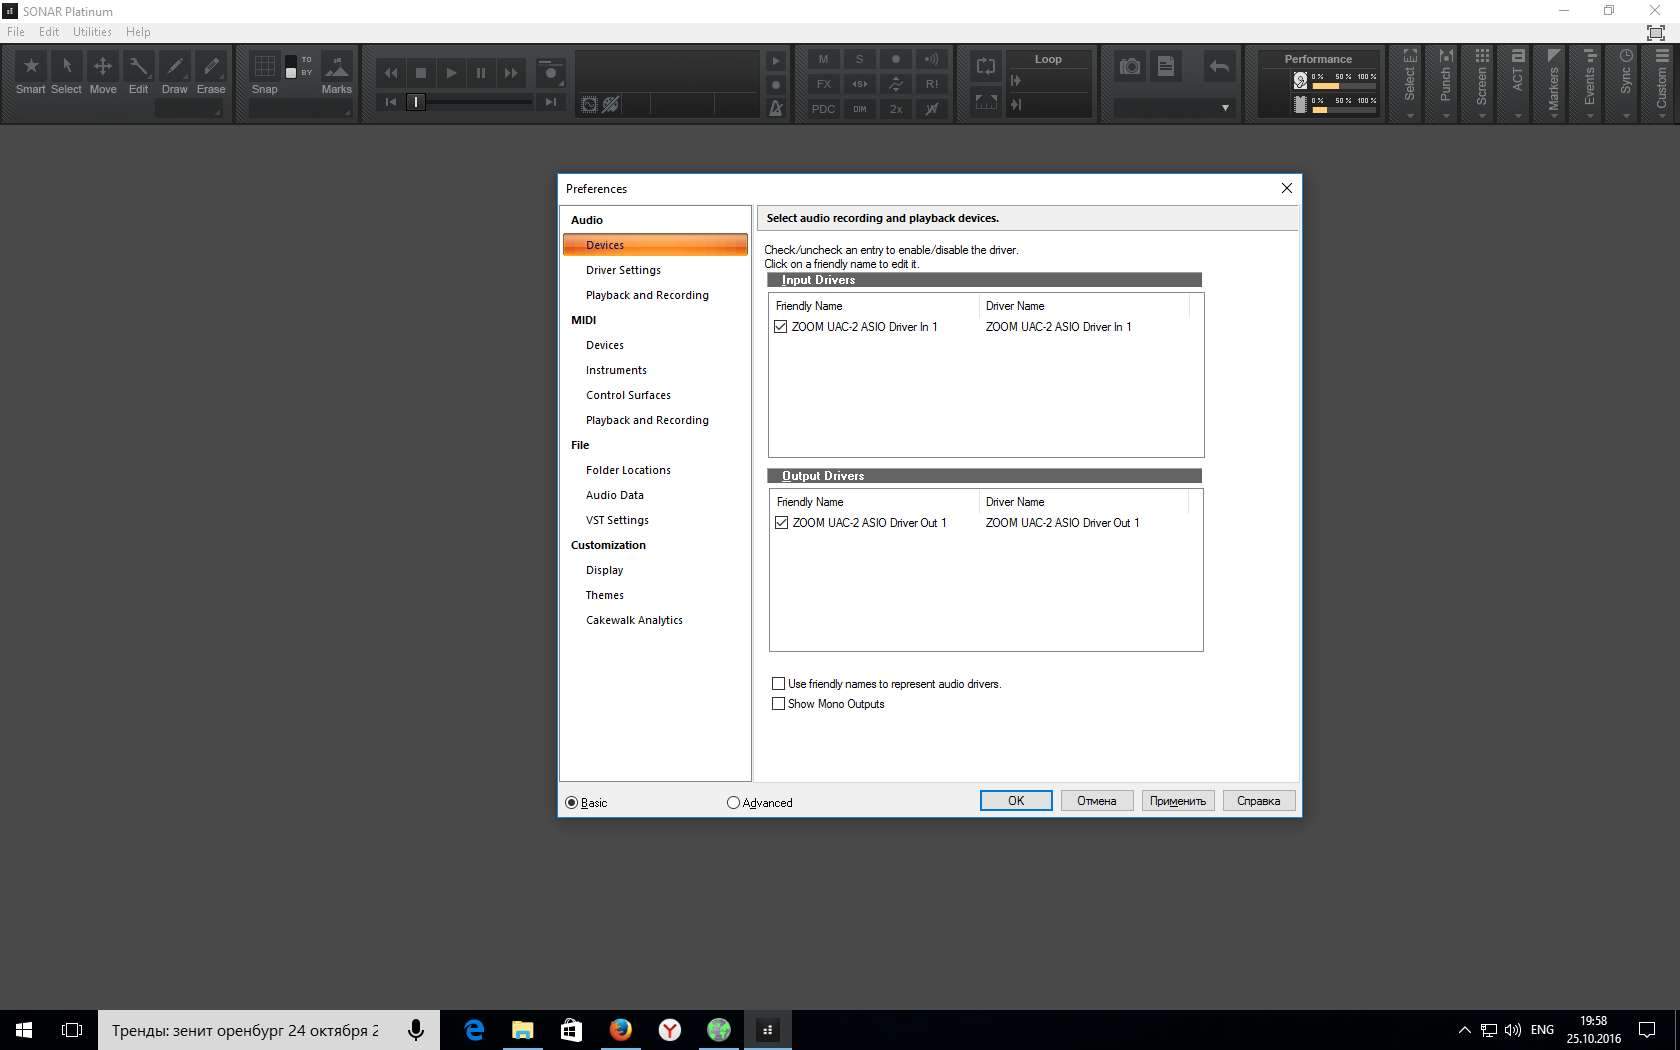Click OK in Preferences dialog
The image size is (1680, 1050).
click(x=1015, y=801)
